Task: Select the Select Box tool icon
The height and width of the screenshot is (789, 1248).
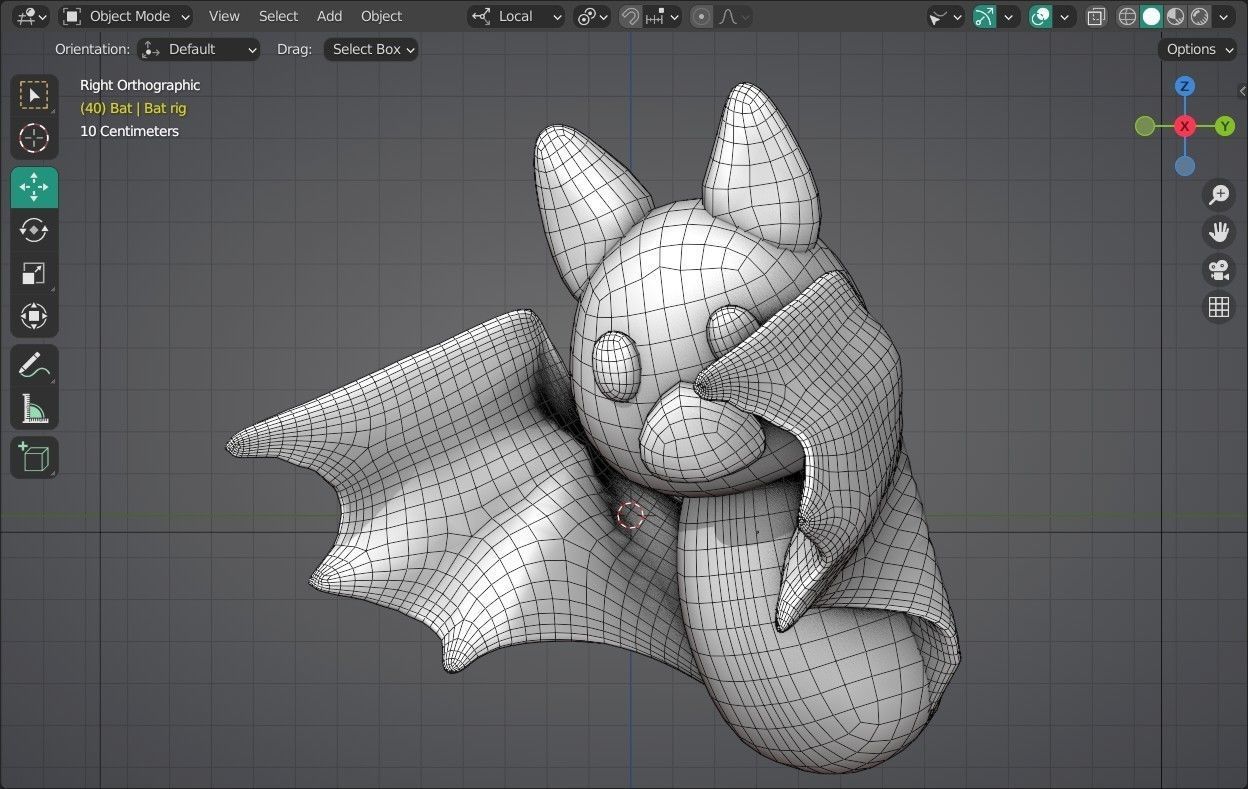Action: click(x=34, y=95)
